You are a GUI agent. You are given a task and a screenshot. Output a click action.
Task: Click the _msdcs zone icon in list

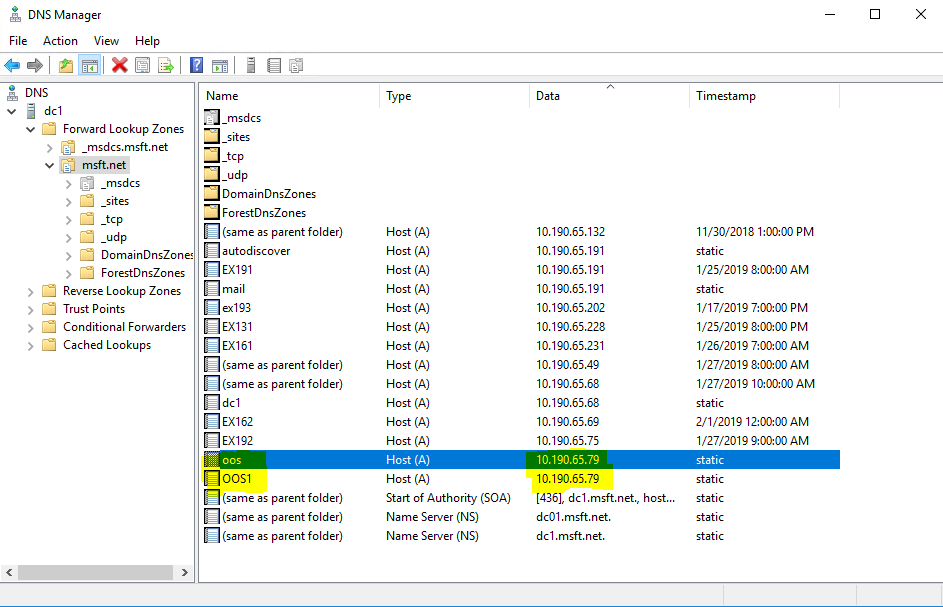point(211,118)
